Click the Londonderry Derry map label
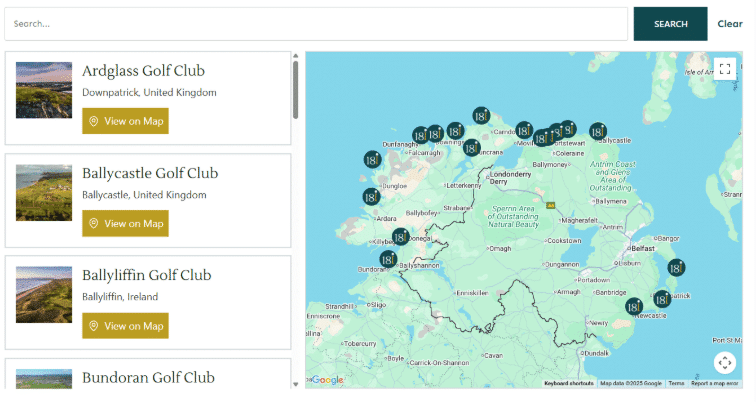Screen dimensions: 756x402 [x=510, y=178]
